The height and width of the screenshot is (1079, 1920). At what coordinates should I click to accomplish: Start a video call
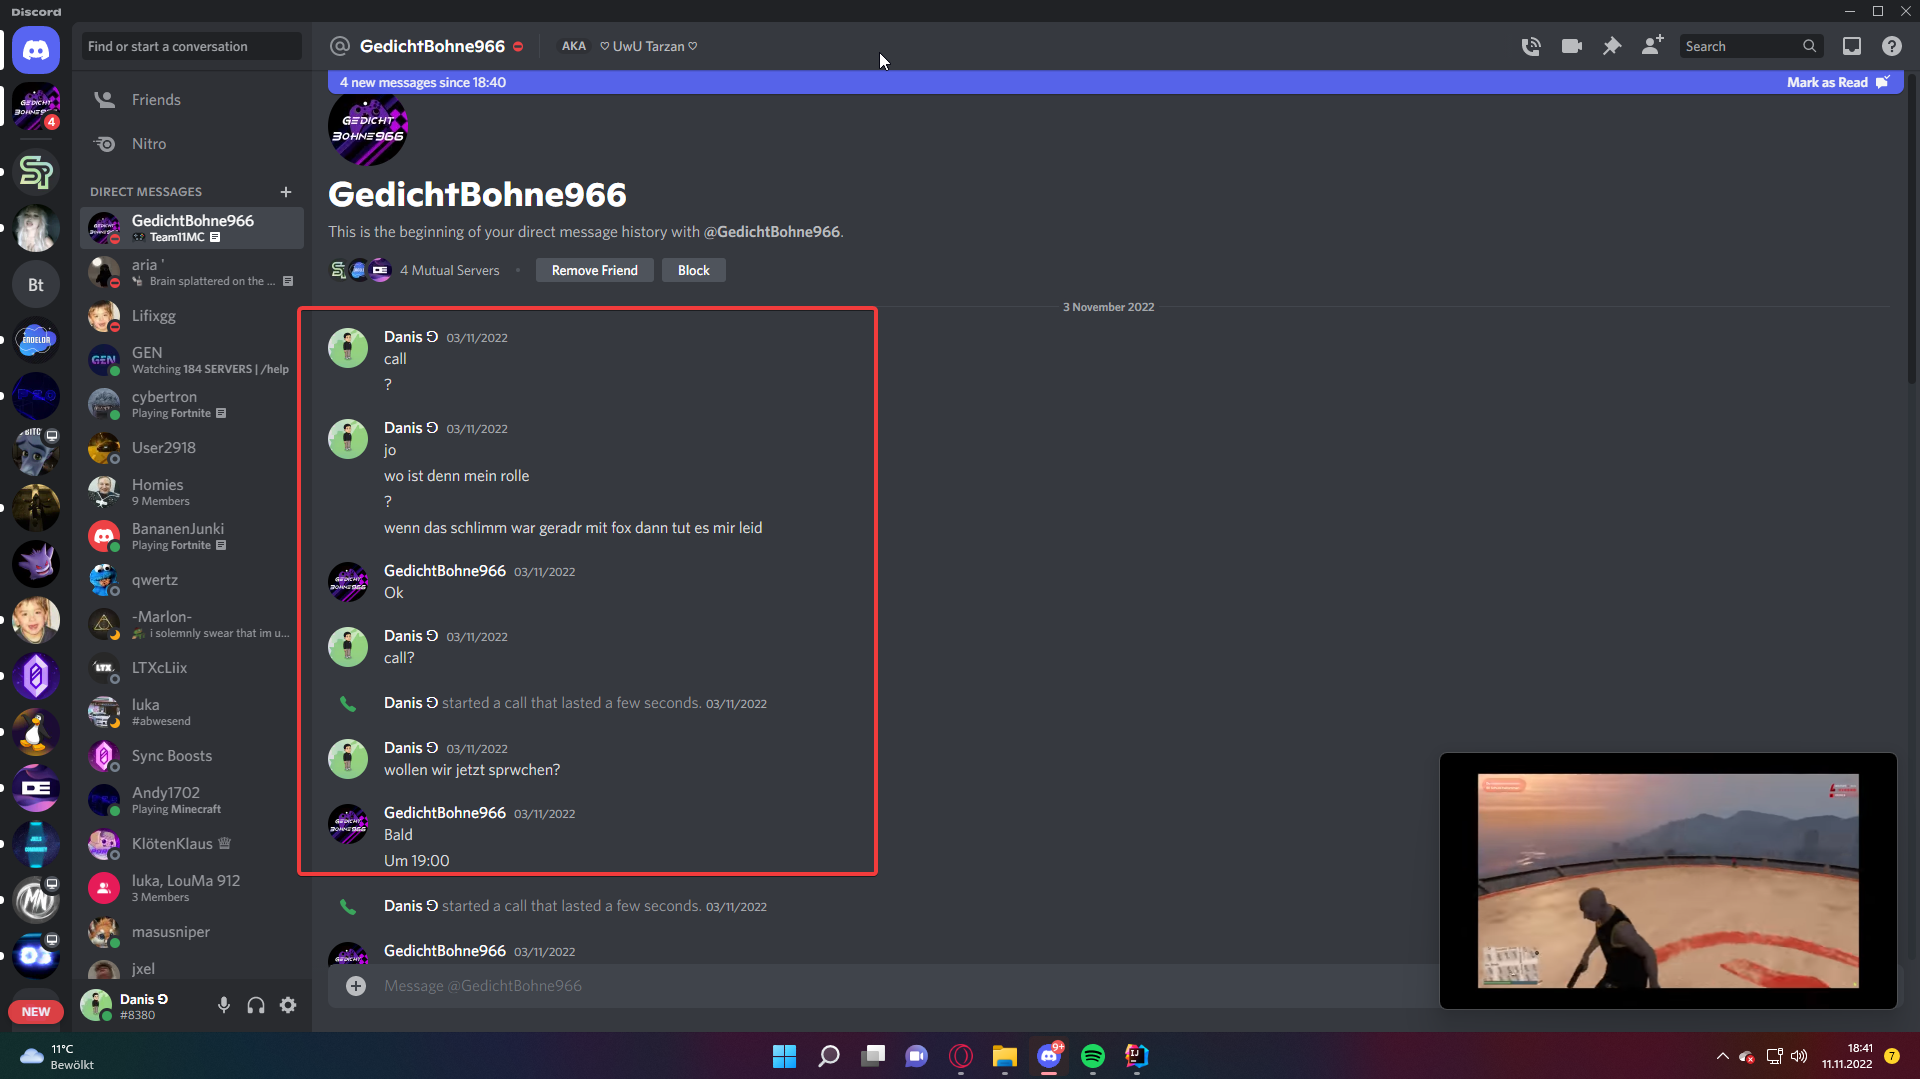click(x=1571, y=46)
